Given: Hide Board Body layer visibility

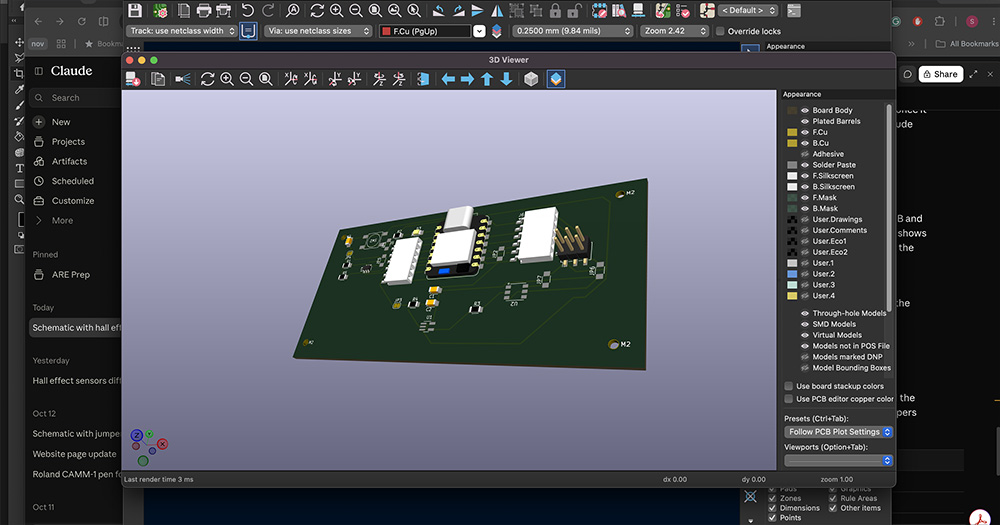Looking at the screenshot, I should point(805,110).
